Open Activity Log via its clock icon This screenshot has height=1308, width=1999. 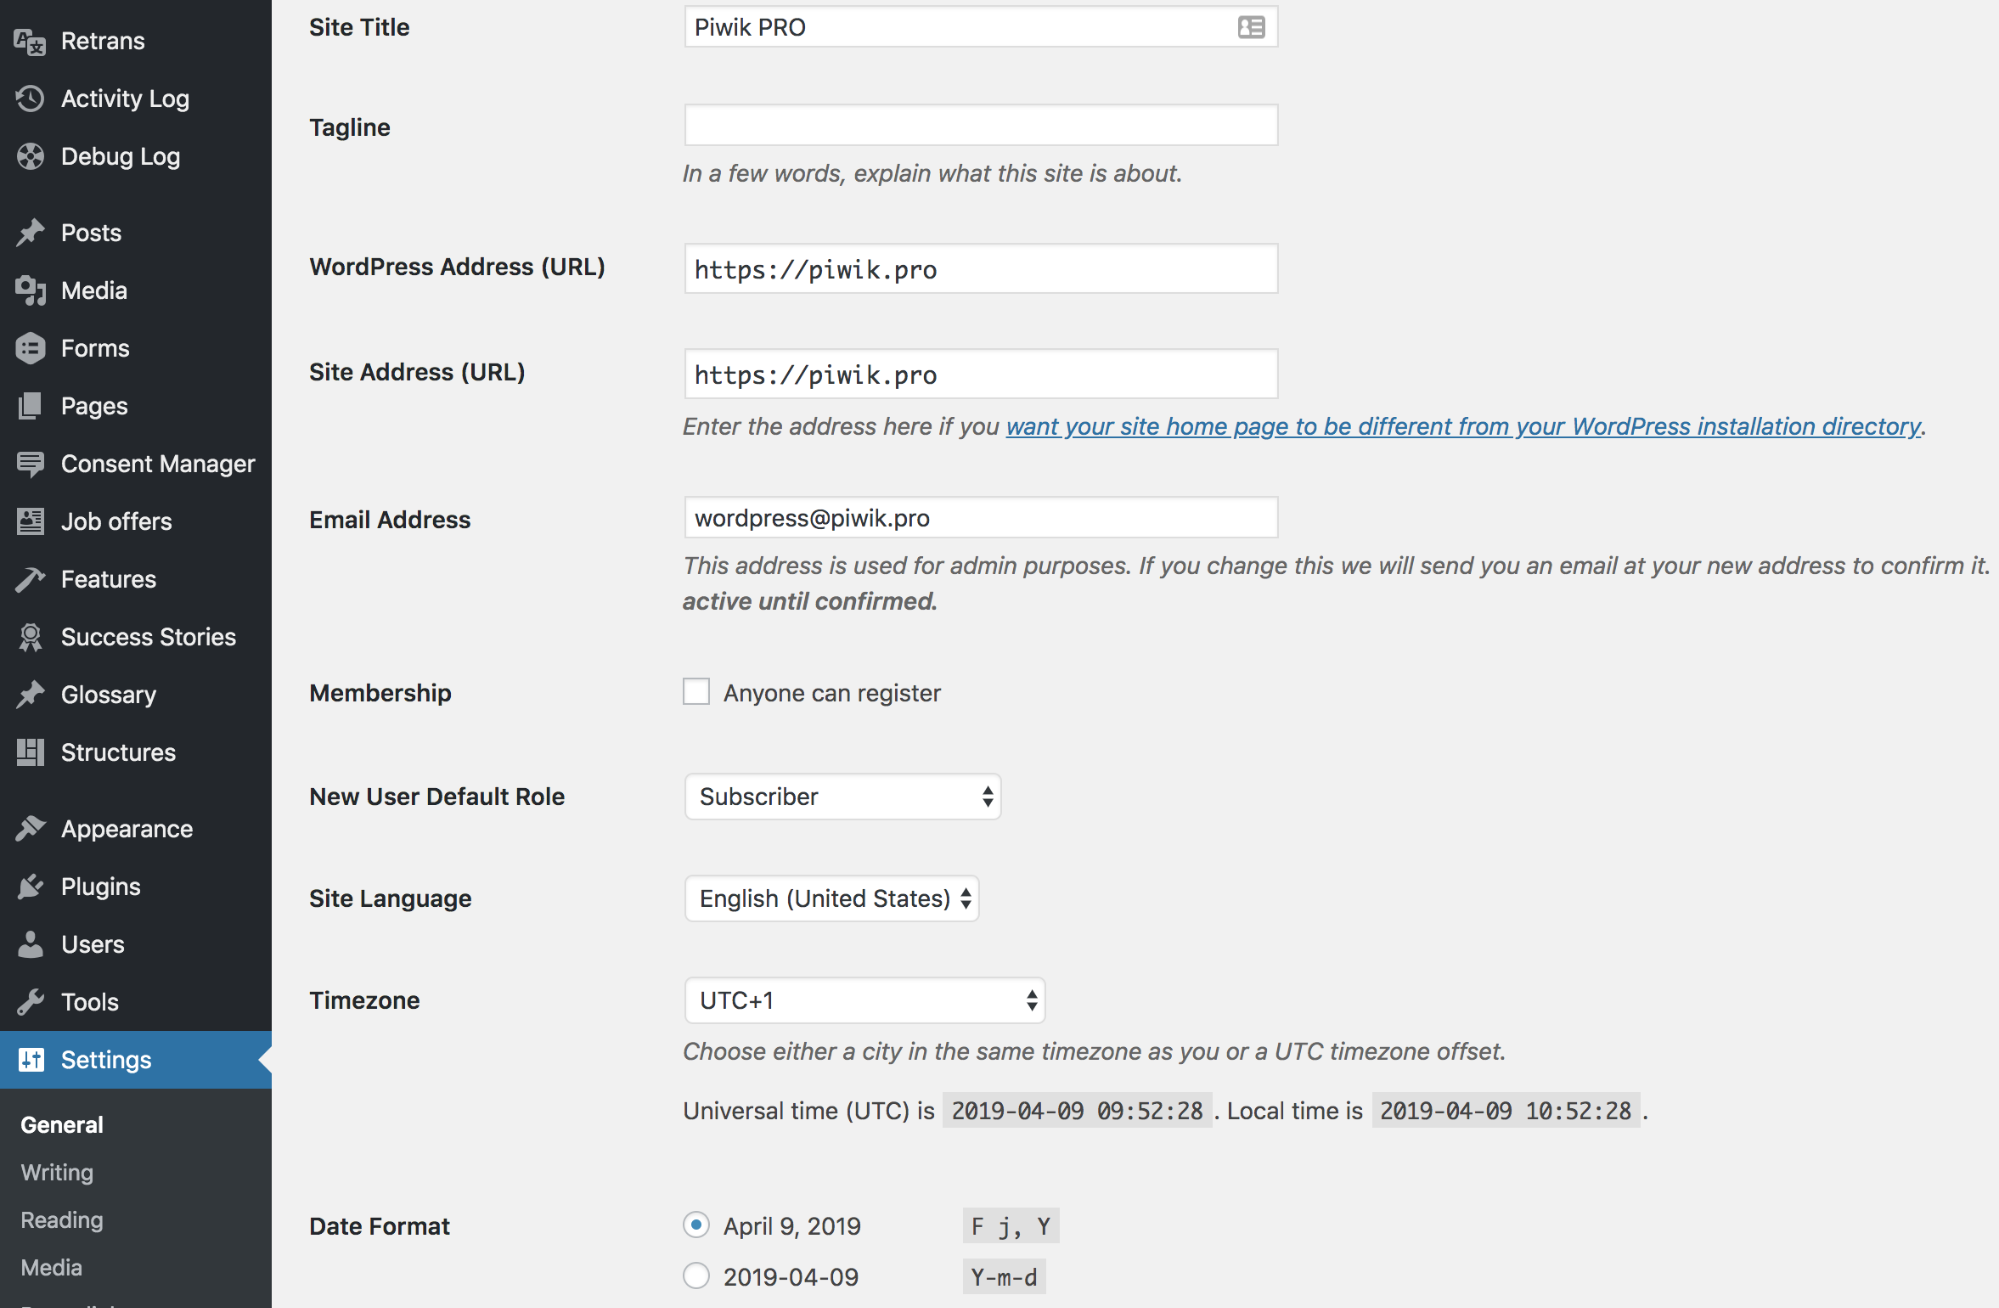click(30, 99)
